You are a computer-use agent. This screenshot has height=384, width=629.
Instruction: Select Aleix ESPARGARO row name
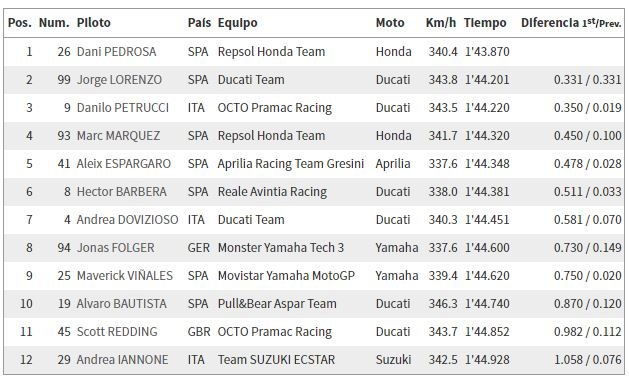(124, 164)
